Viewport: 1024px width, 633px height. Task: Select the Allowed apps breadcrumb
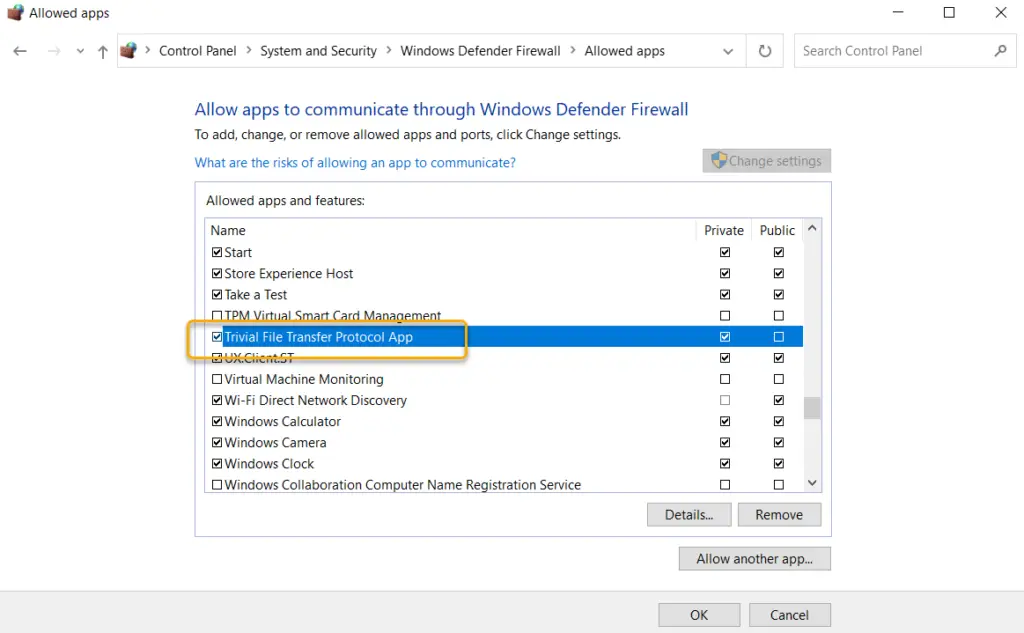pos(624,51)
